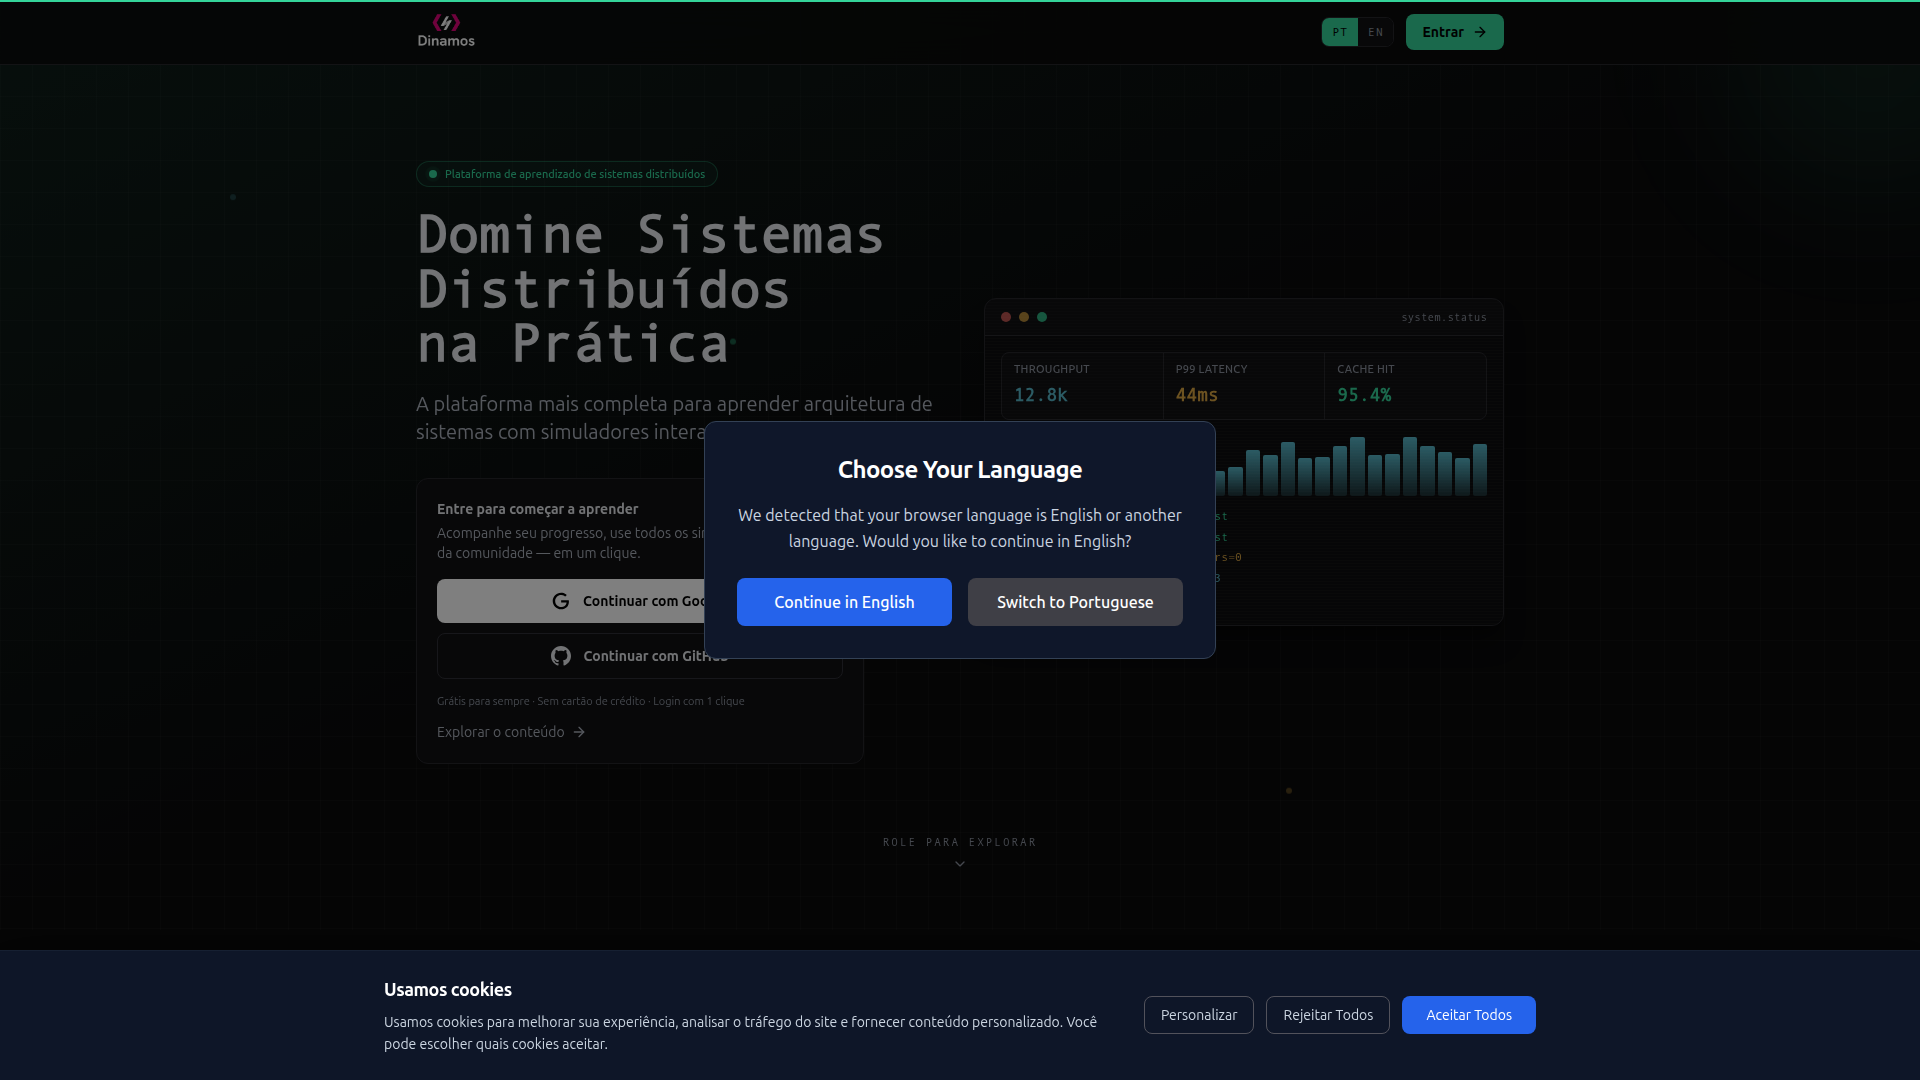
Task: Click the platform badge about sistemas distribuídos
Action: 567,174
